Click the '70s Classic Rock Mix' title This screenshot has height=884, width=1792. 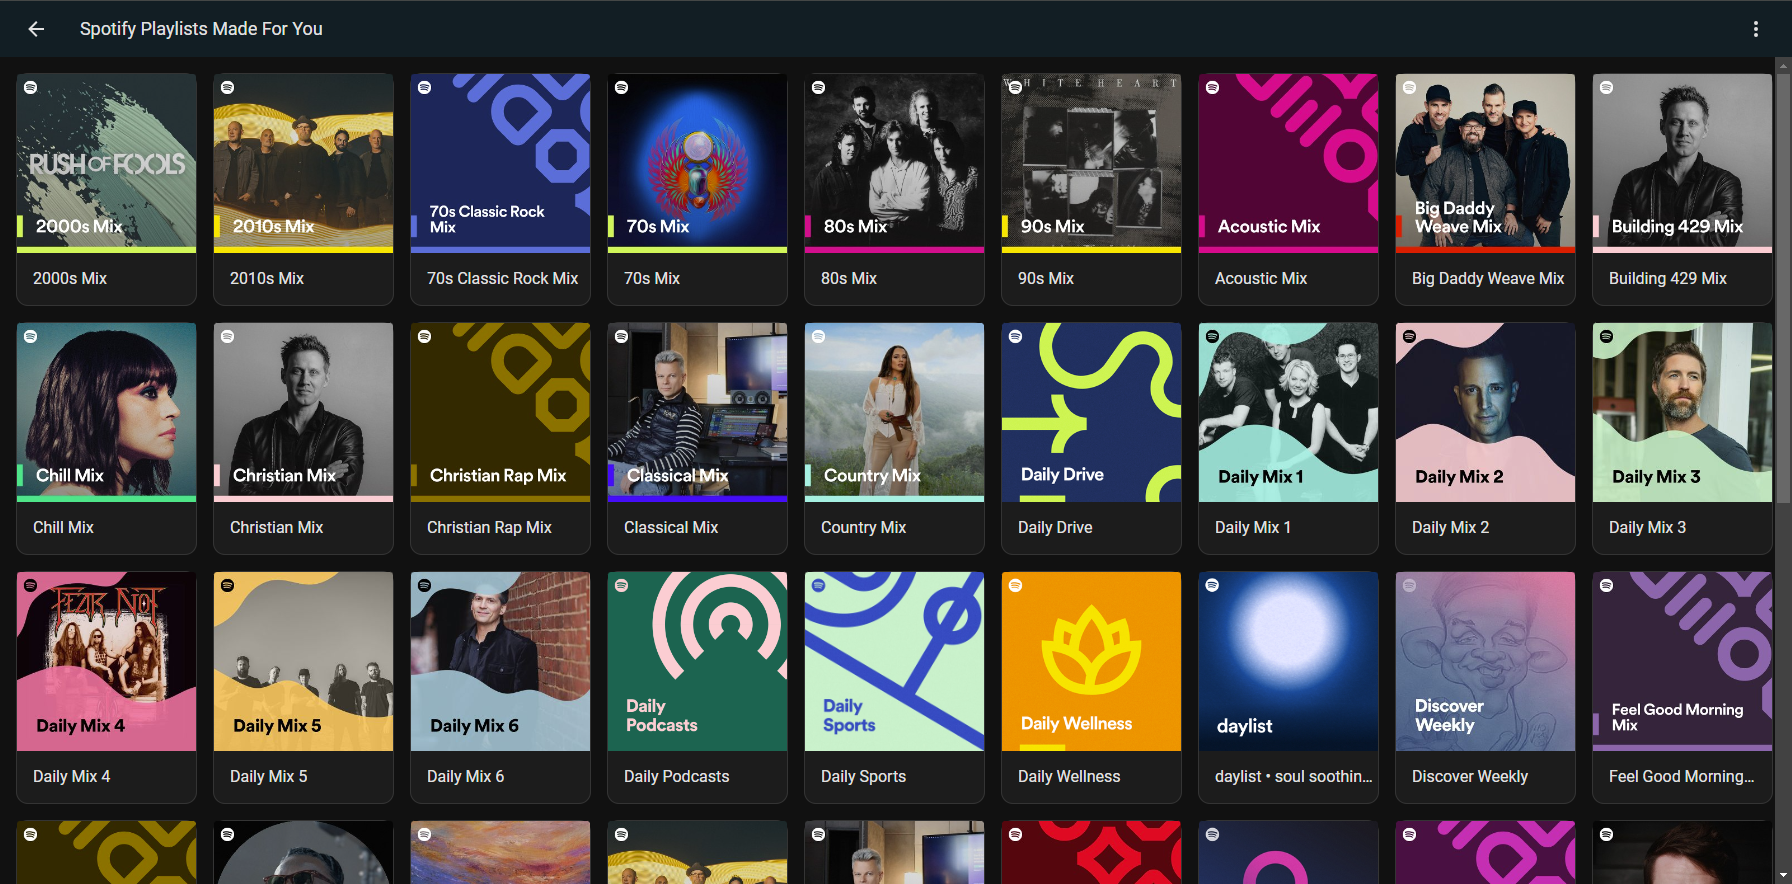click(502, 278)
